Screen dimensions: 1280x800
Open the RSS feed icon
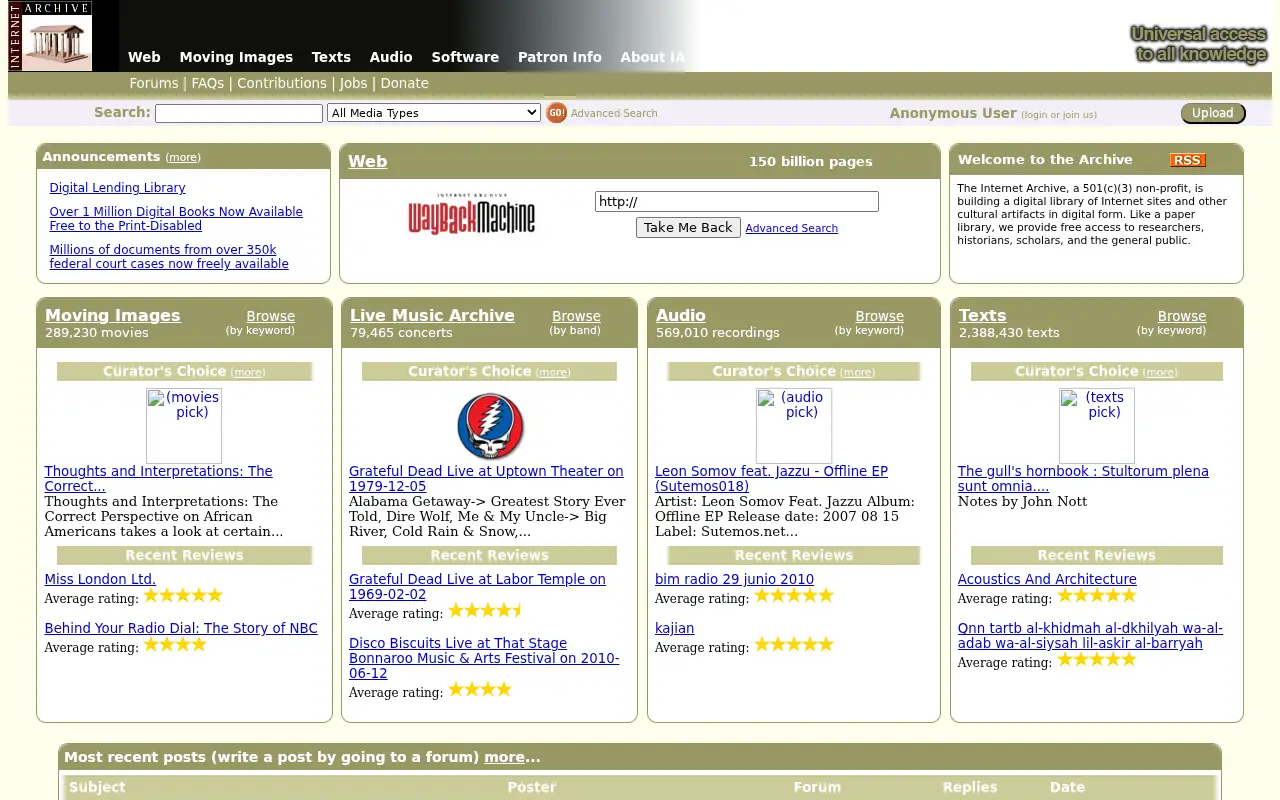click(1187, 160)
